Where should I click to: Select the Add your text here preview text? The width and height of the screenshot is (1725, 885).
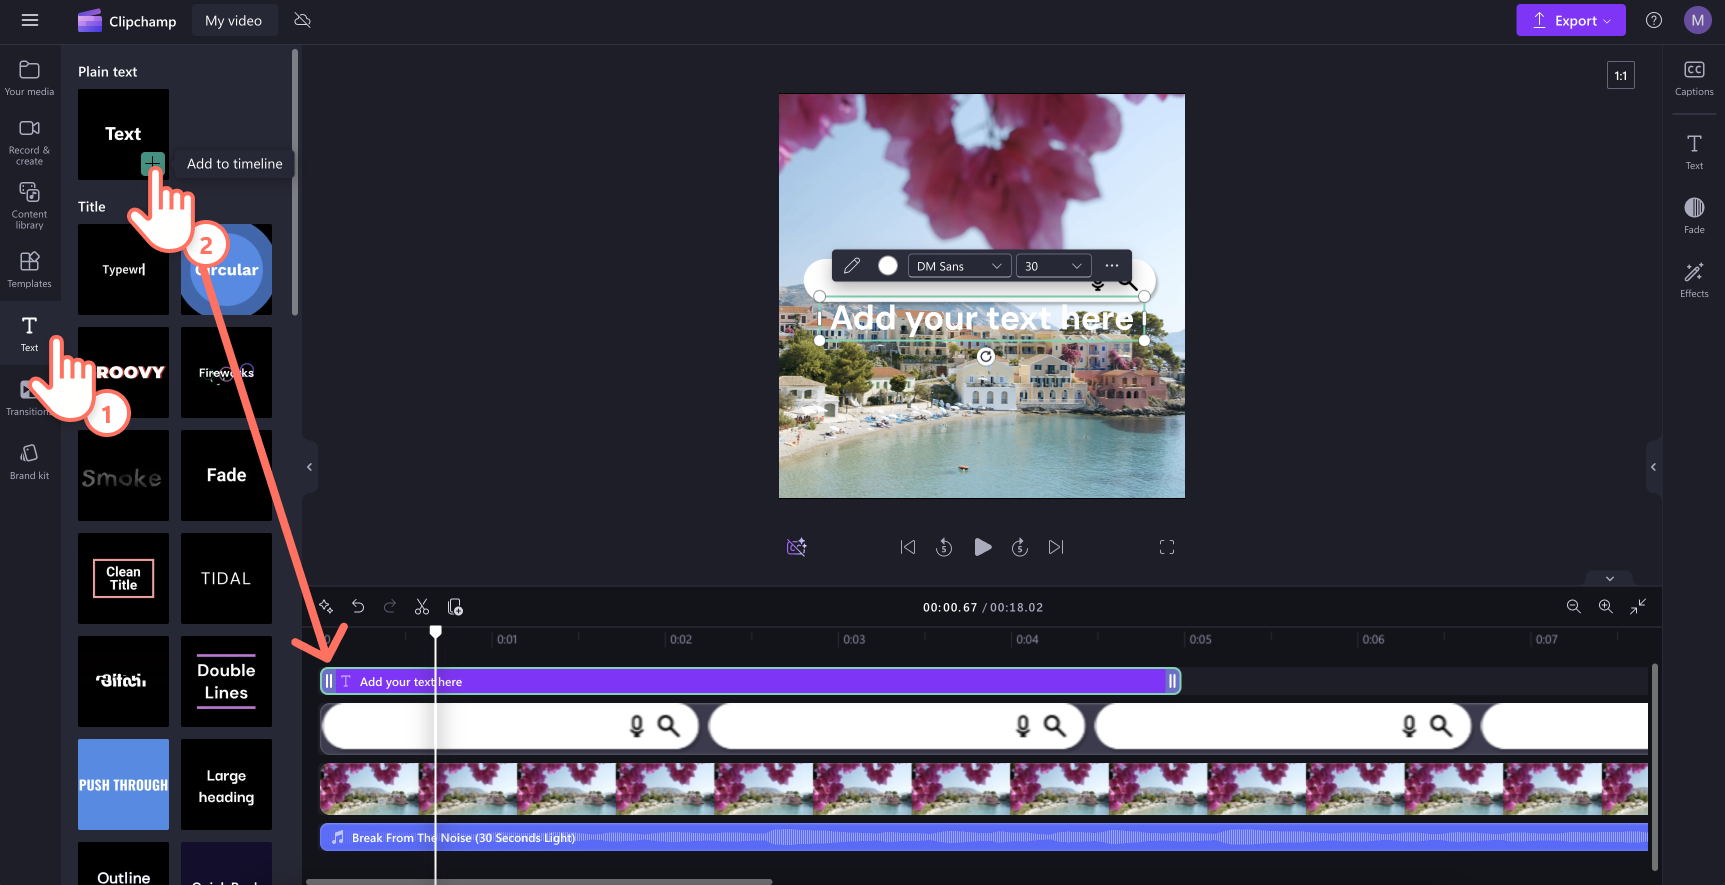tap(982, 318)
